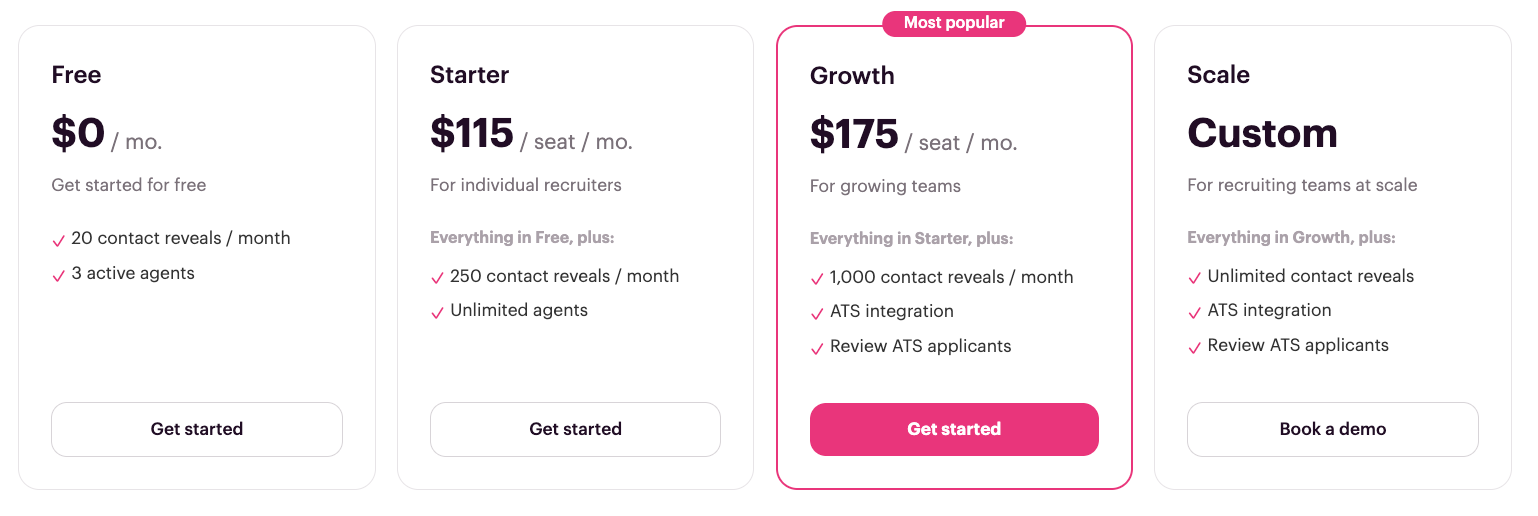
Task: Click Everything in Growth, plus text
Action: click(1291, 238)
